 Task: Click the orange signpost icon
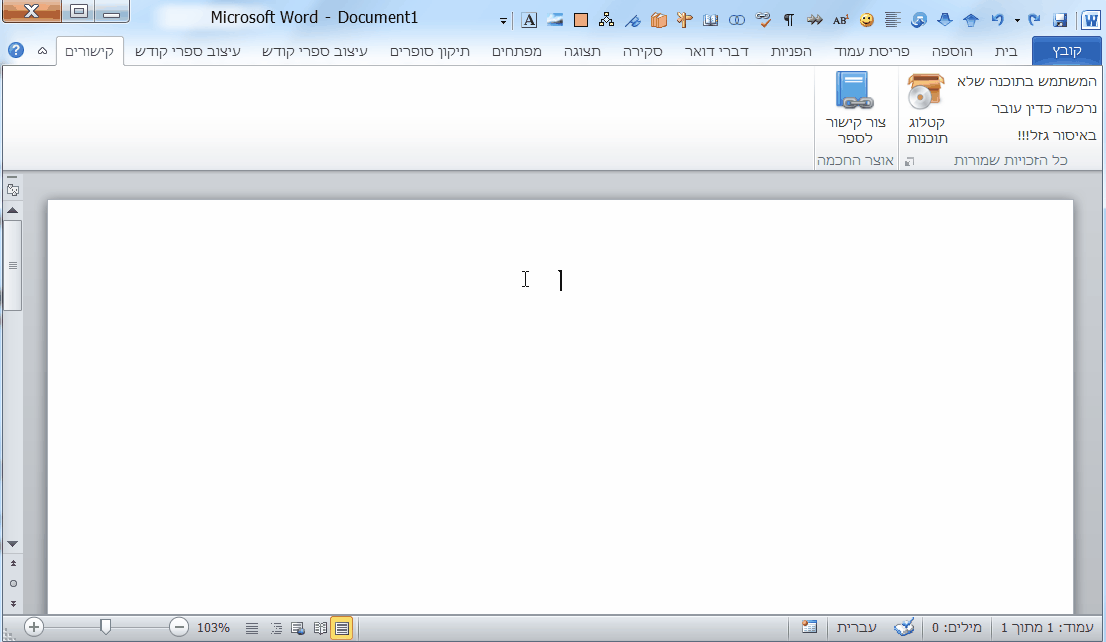pos(684,20)
